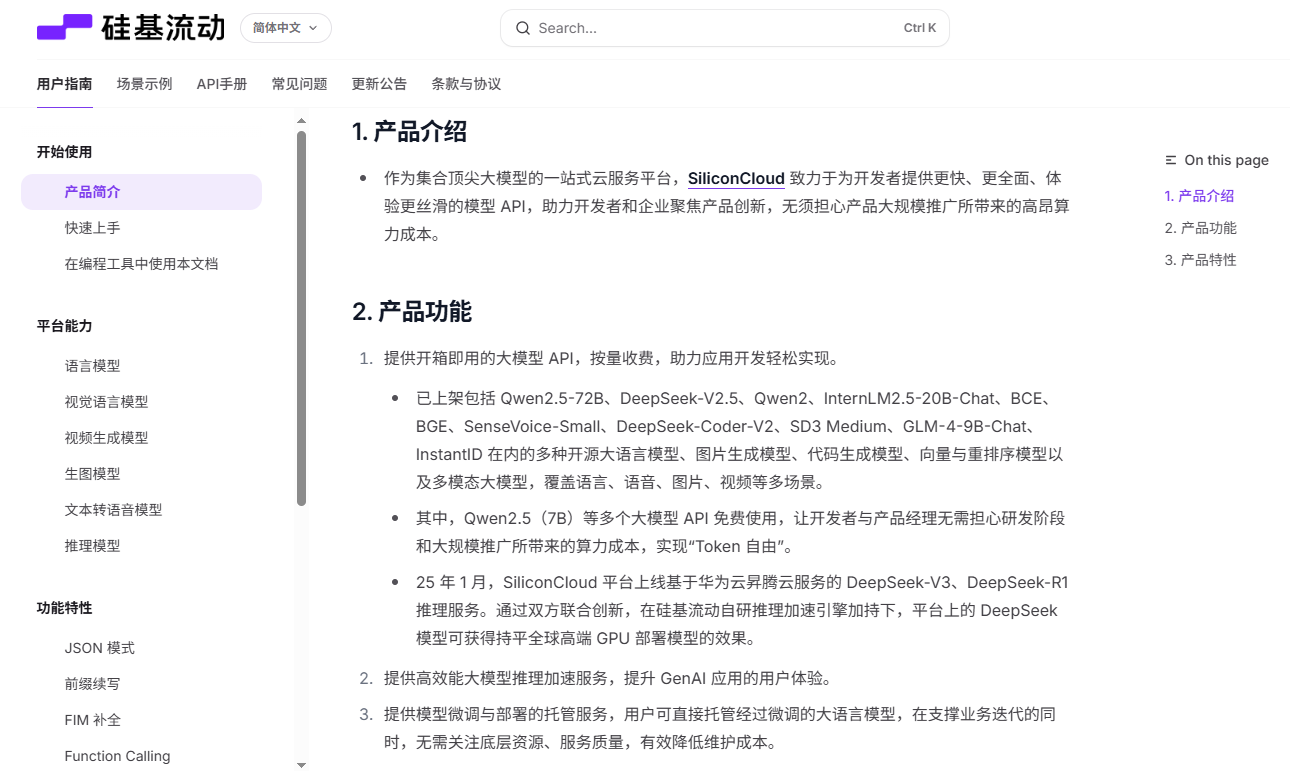
Task: Switch to the 场景示例 tab
Action: (x=144, y=84)
